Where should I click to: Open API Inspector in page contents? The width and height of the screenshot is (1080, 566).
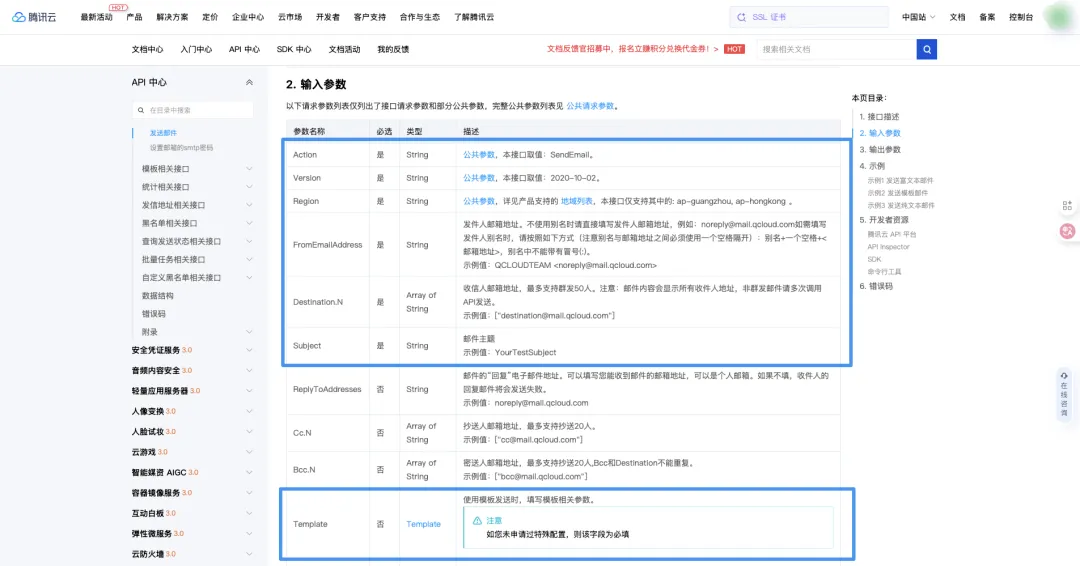tap(888, 247)
